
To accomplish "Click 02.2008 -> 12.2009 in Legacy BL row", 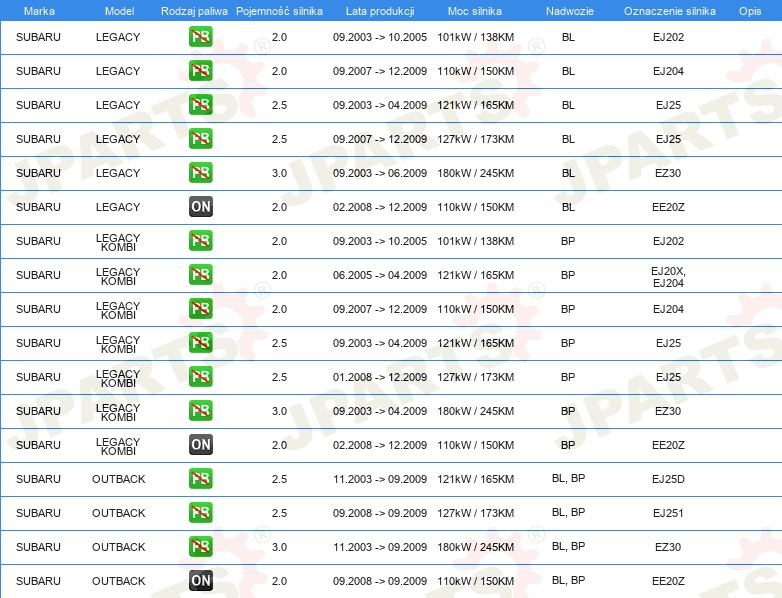I will [380, 207].
